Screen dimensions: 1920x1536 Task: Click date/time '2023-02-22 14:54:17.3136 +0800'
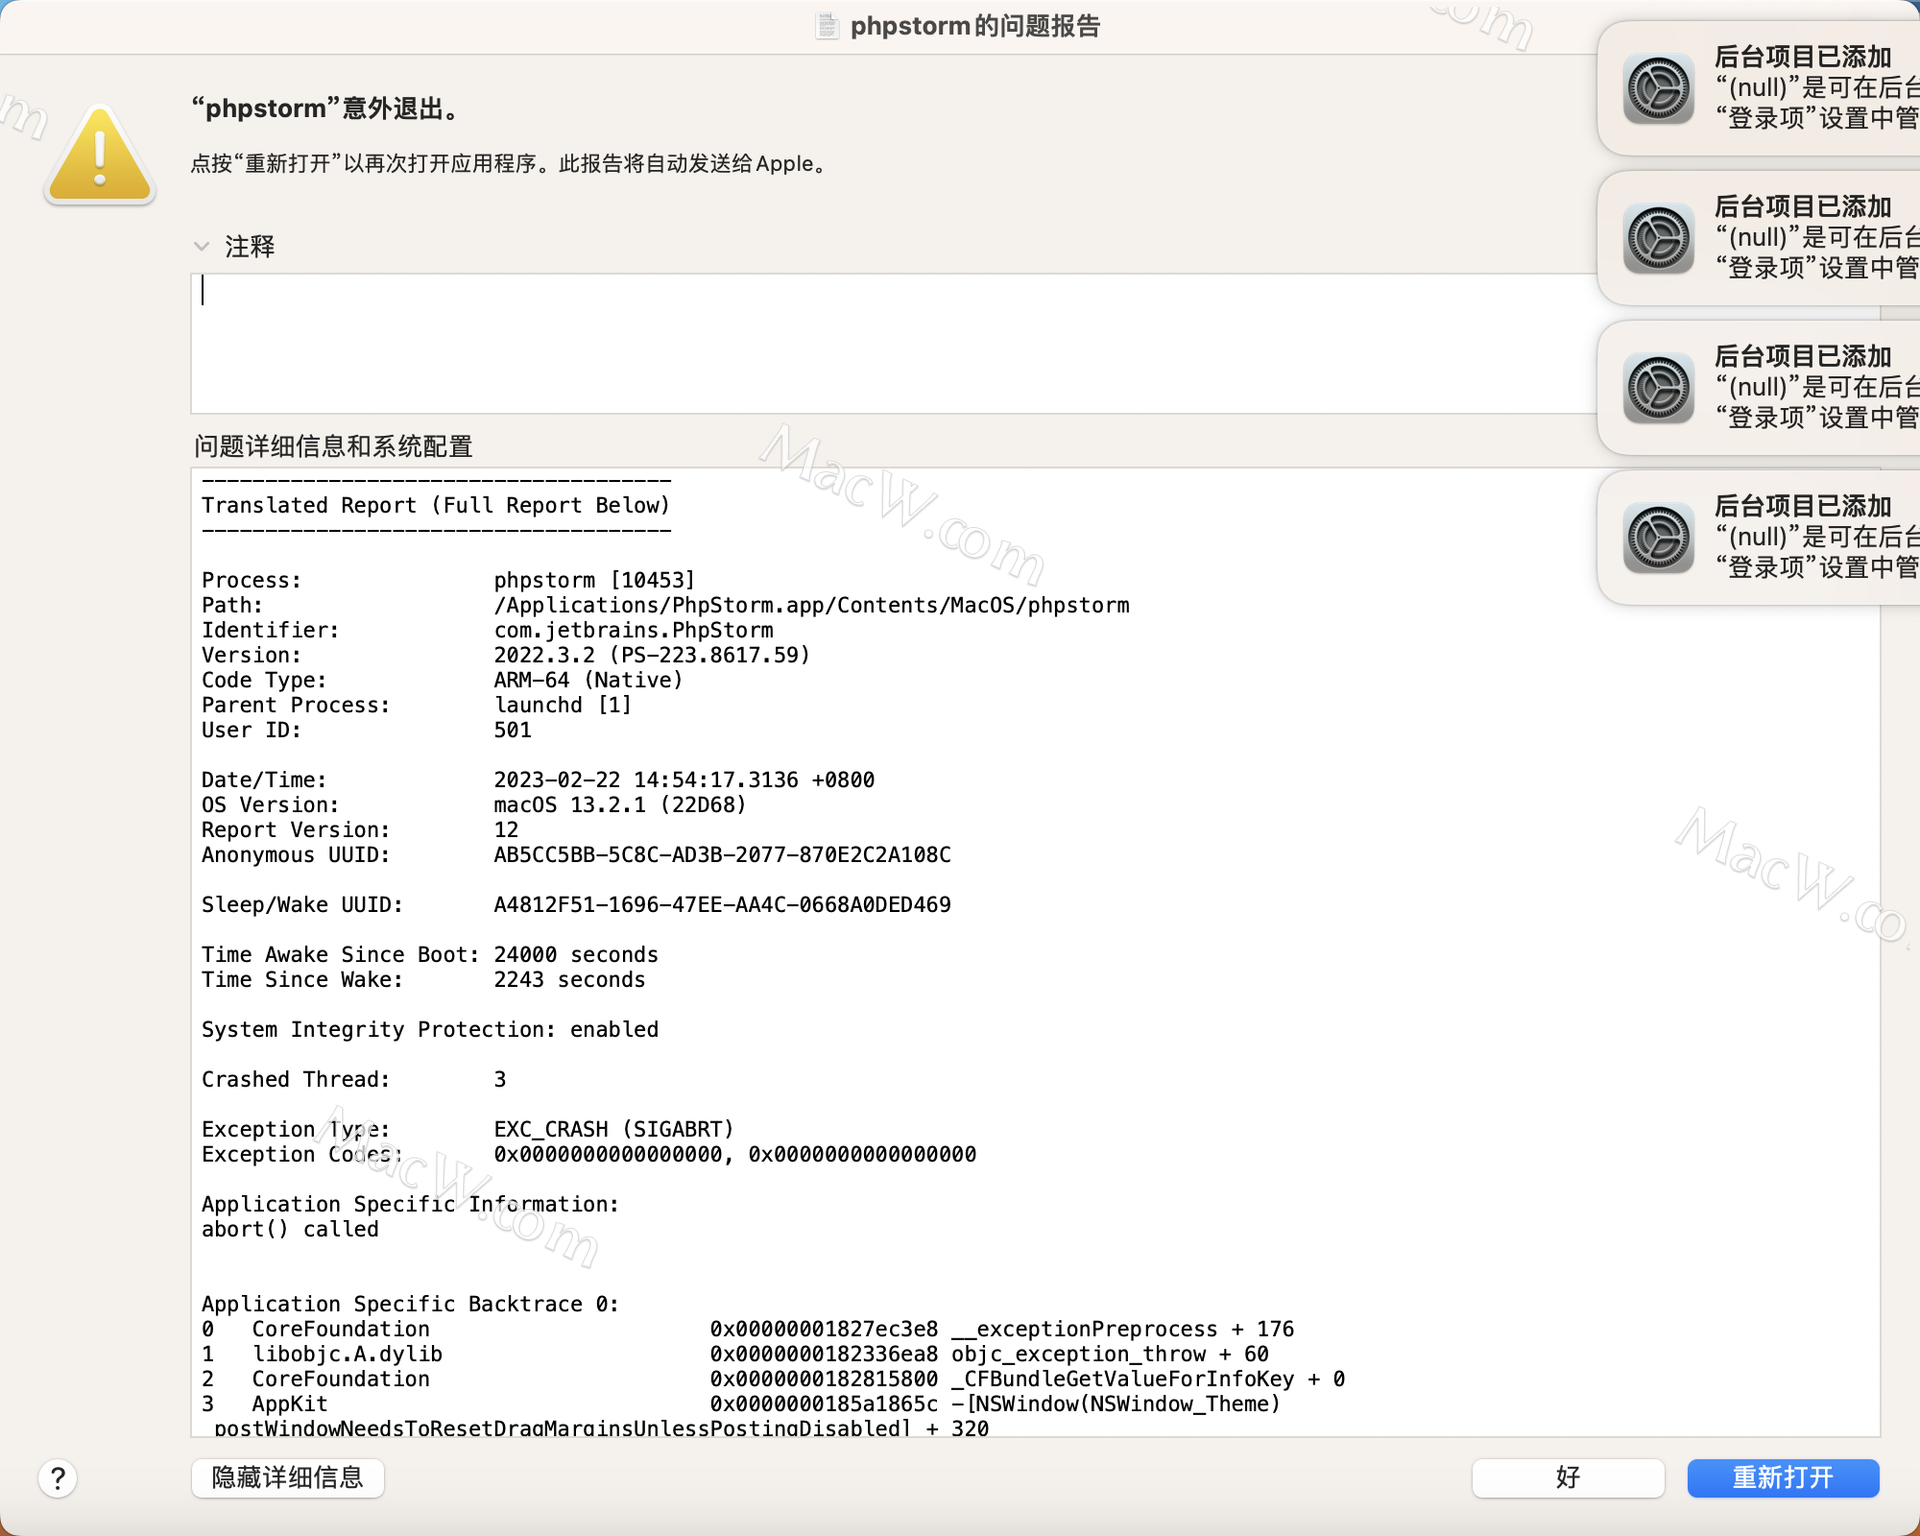click(684, 781)
